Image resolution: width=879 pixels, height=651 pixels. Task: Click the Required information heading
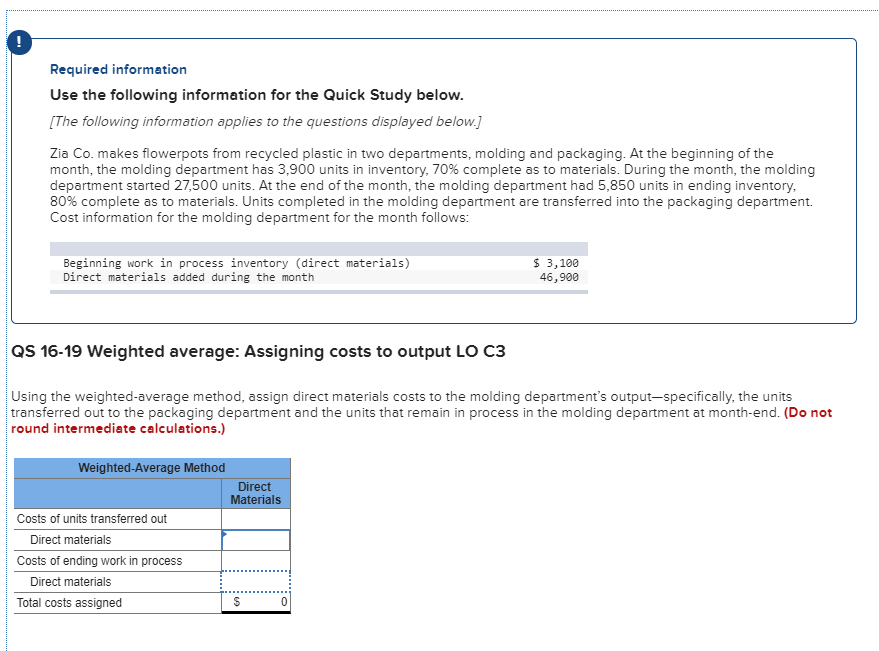(x=118, y=70)
